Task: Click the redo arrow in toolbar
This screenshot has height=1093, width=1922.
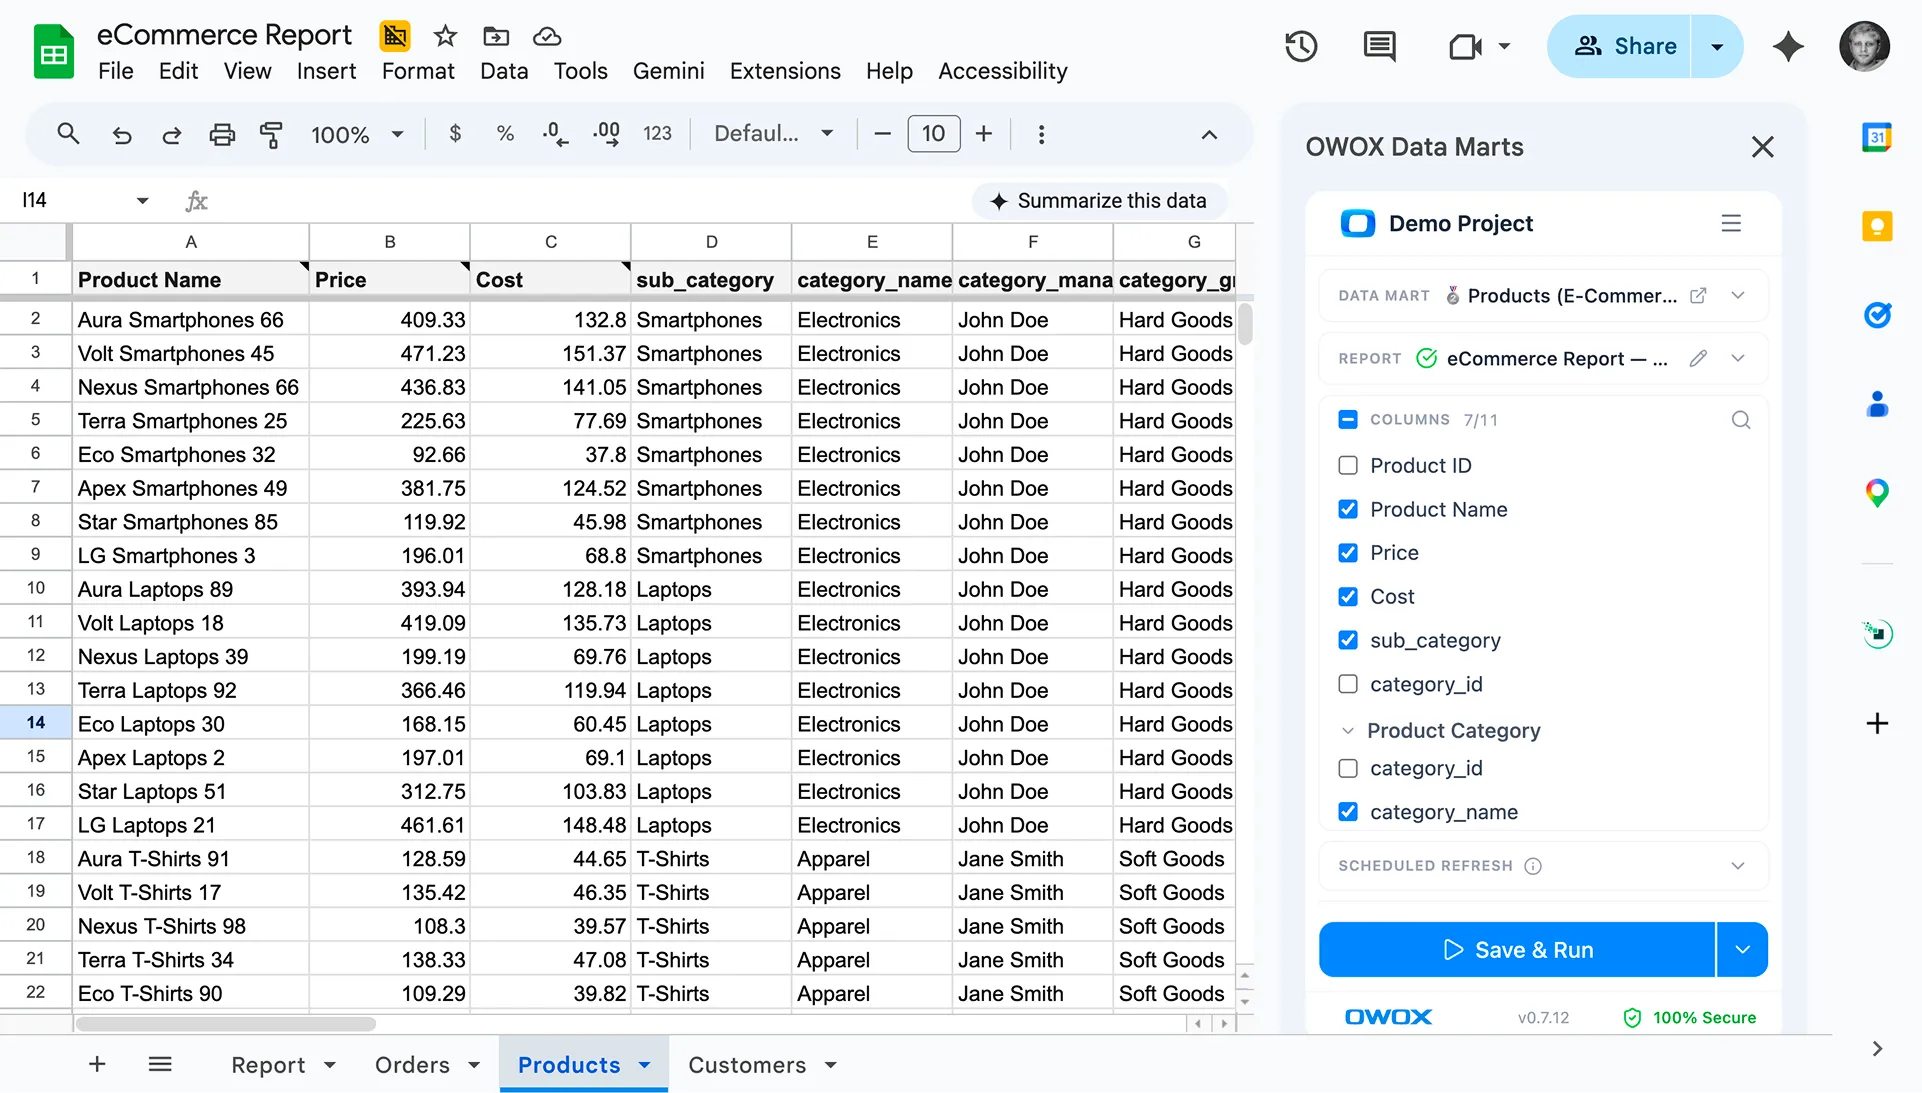Action: 172,134
